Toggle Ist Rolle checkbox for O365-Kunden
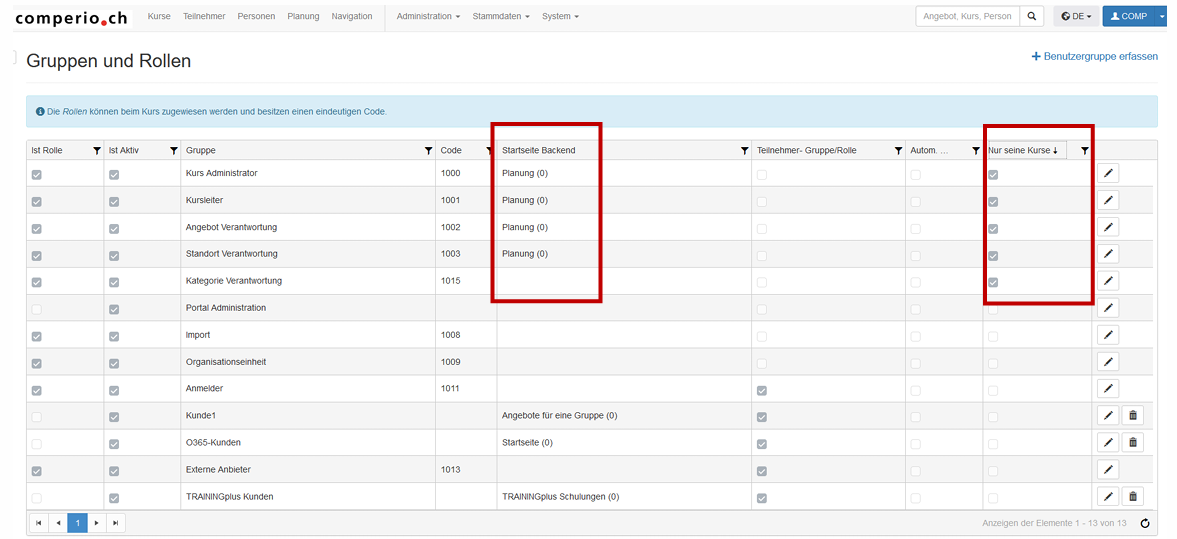Screen dimensions: 1177x539 (x=37, y=444)
